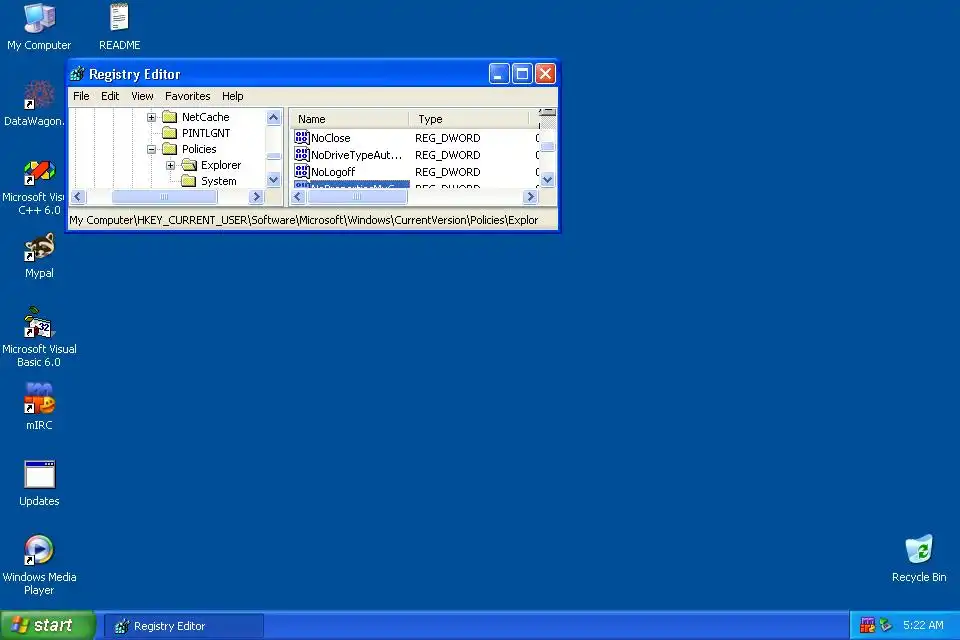Click the values pane scroll left arrow
Image resolution: width=960 pixels, height=640 pixels.
(x=298, y=197)
